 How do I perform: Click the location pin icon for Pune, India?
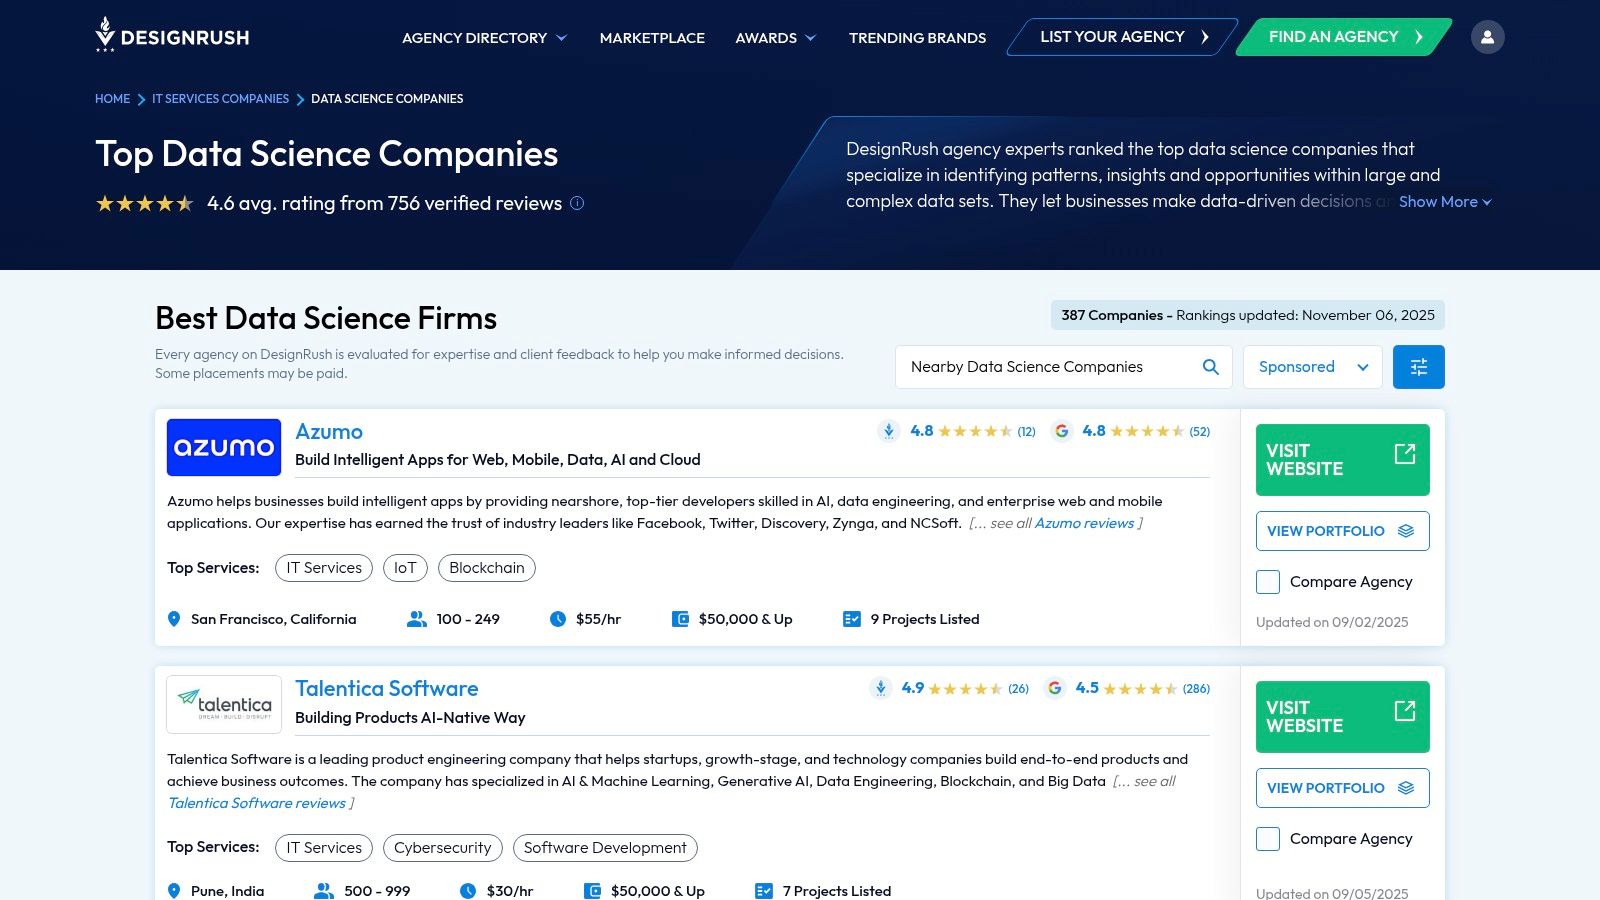coord(174,891)
